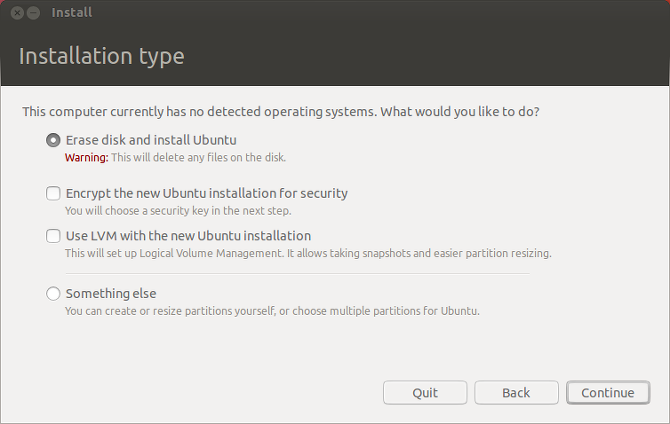Click the 'Use LVM with the new Ubuntu installation' label
670x424 pixels.
pos(188,236)
